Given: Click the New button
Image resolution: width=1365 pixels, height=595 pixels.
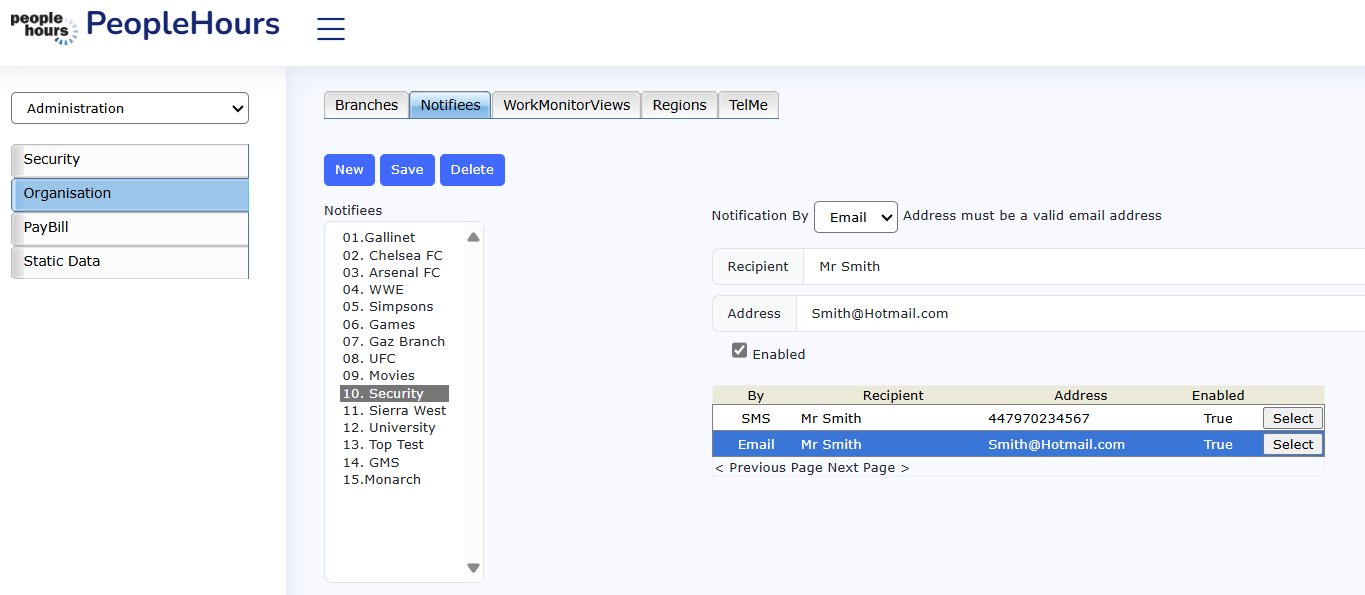Looking at the screenshot, I should [x=349, y=170].
